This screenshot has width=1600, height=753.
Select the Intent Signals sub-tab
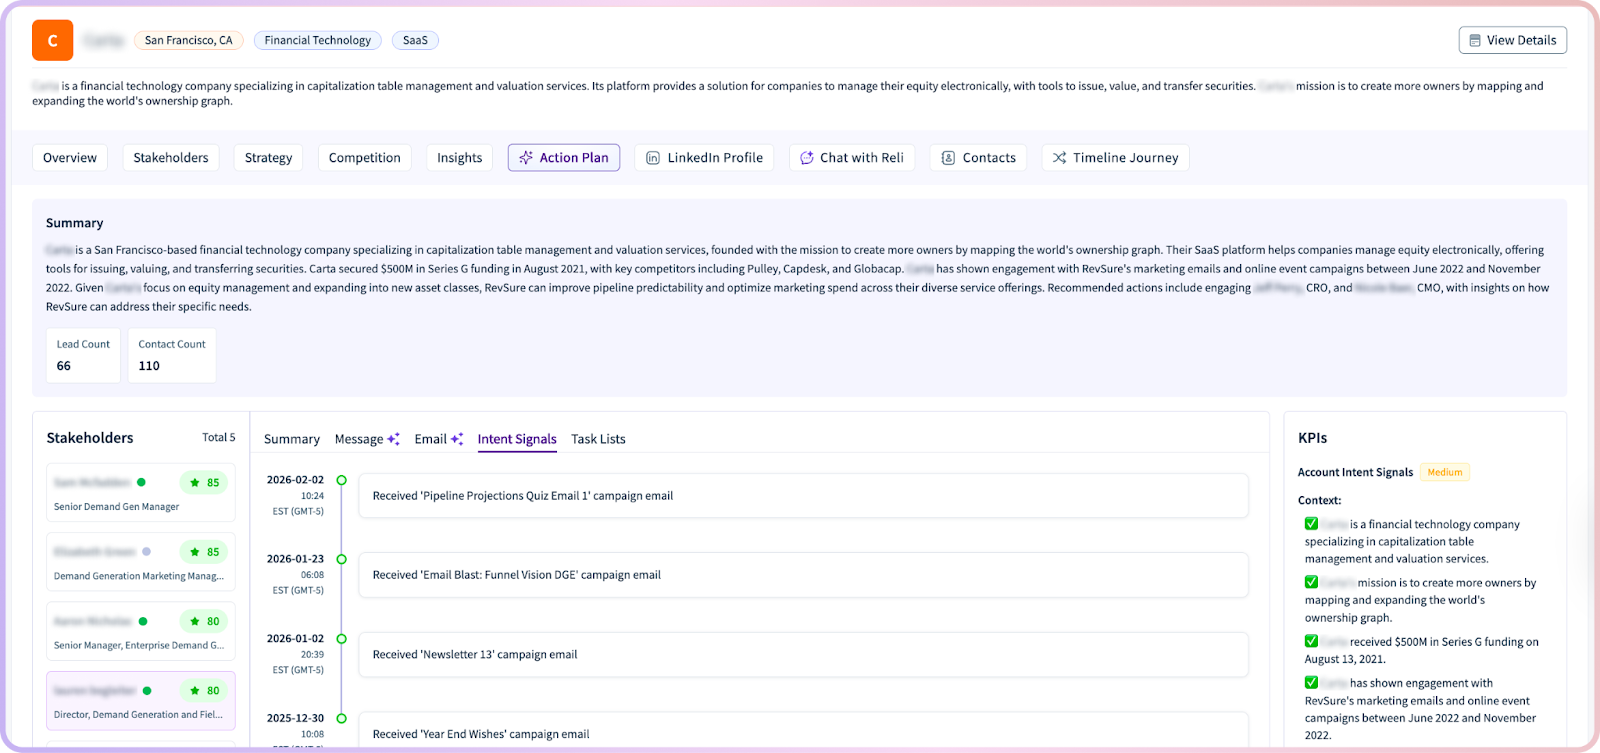click(x=517, y=439)
